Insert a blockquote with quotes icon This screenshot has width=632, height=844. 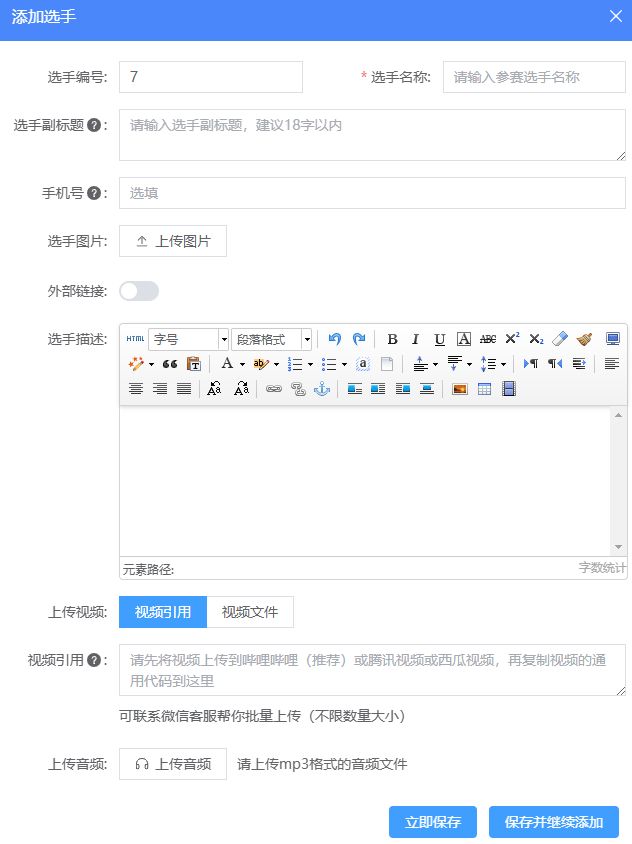[x=170, y=364]
